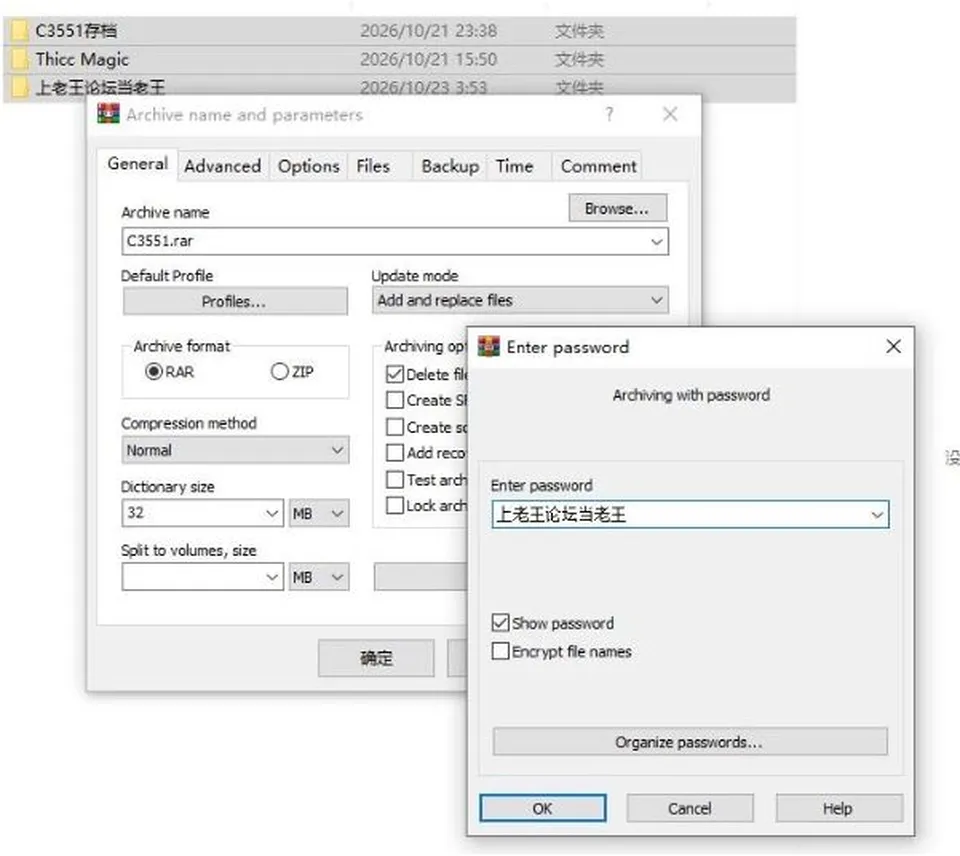Screen dimensions: 960x856
Task: Click the Browse... button
Action: tap(617, 208)
